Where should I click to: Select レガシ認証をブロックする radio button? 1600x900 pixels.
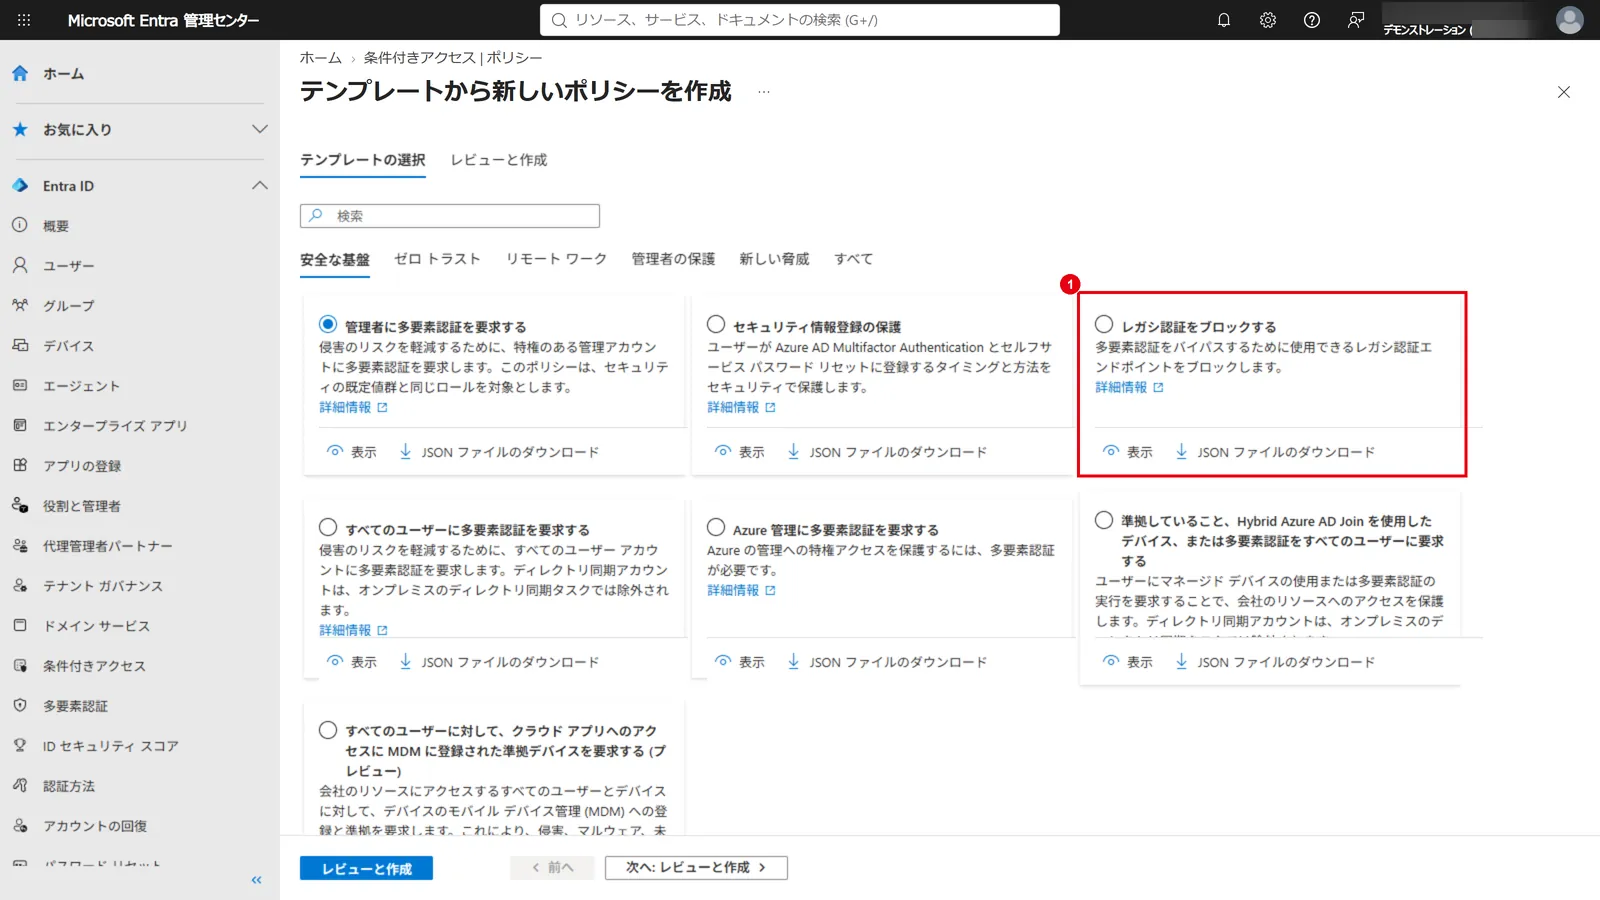[x=1104, y=324]
